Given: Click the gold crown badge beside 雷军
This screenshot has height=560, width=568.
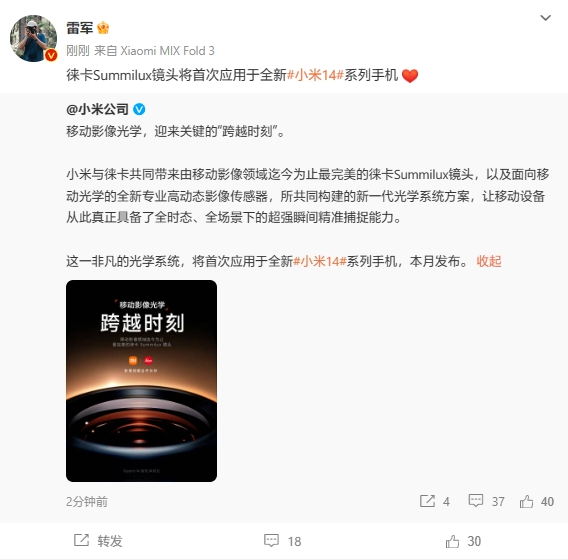Looking at the screenshot, I should [103, 28].
